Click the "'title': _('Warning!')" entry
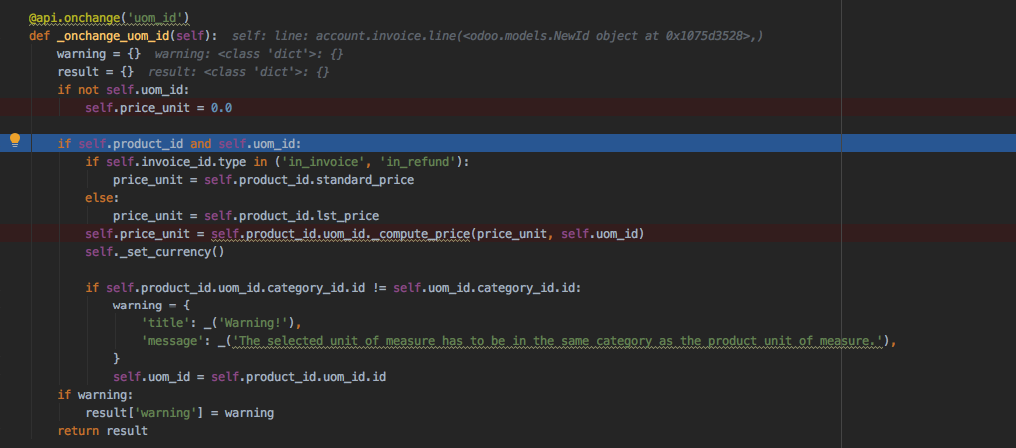 (x=222, y=323)
